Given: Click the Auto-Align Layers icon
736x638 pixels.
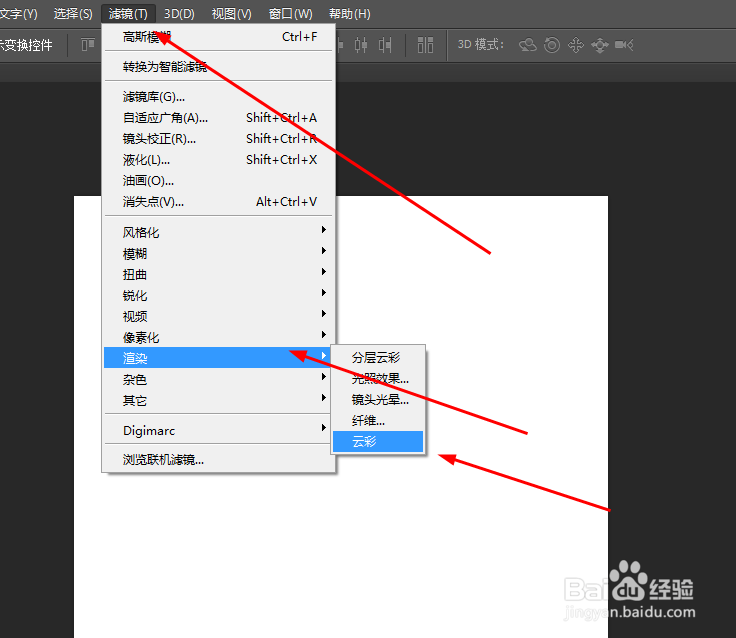Looking at the screenshot, I should 425,45.
